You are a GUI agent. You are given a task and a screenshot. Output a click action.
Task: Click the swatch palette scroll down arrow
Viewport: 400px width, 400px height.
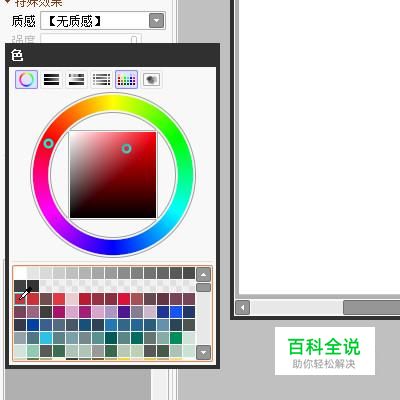[203, 352]
